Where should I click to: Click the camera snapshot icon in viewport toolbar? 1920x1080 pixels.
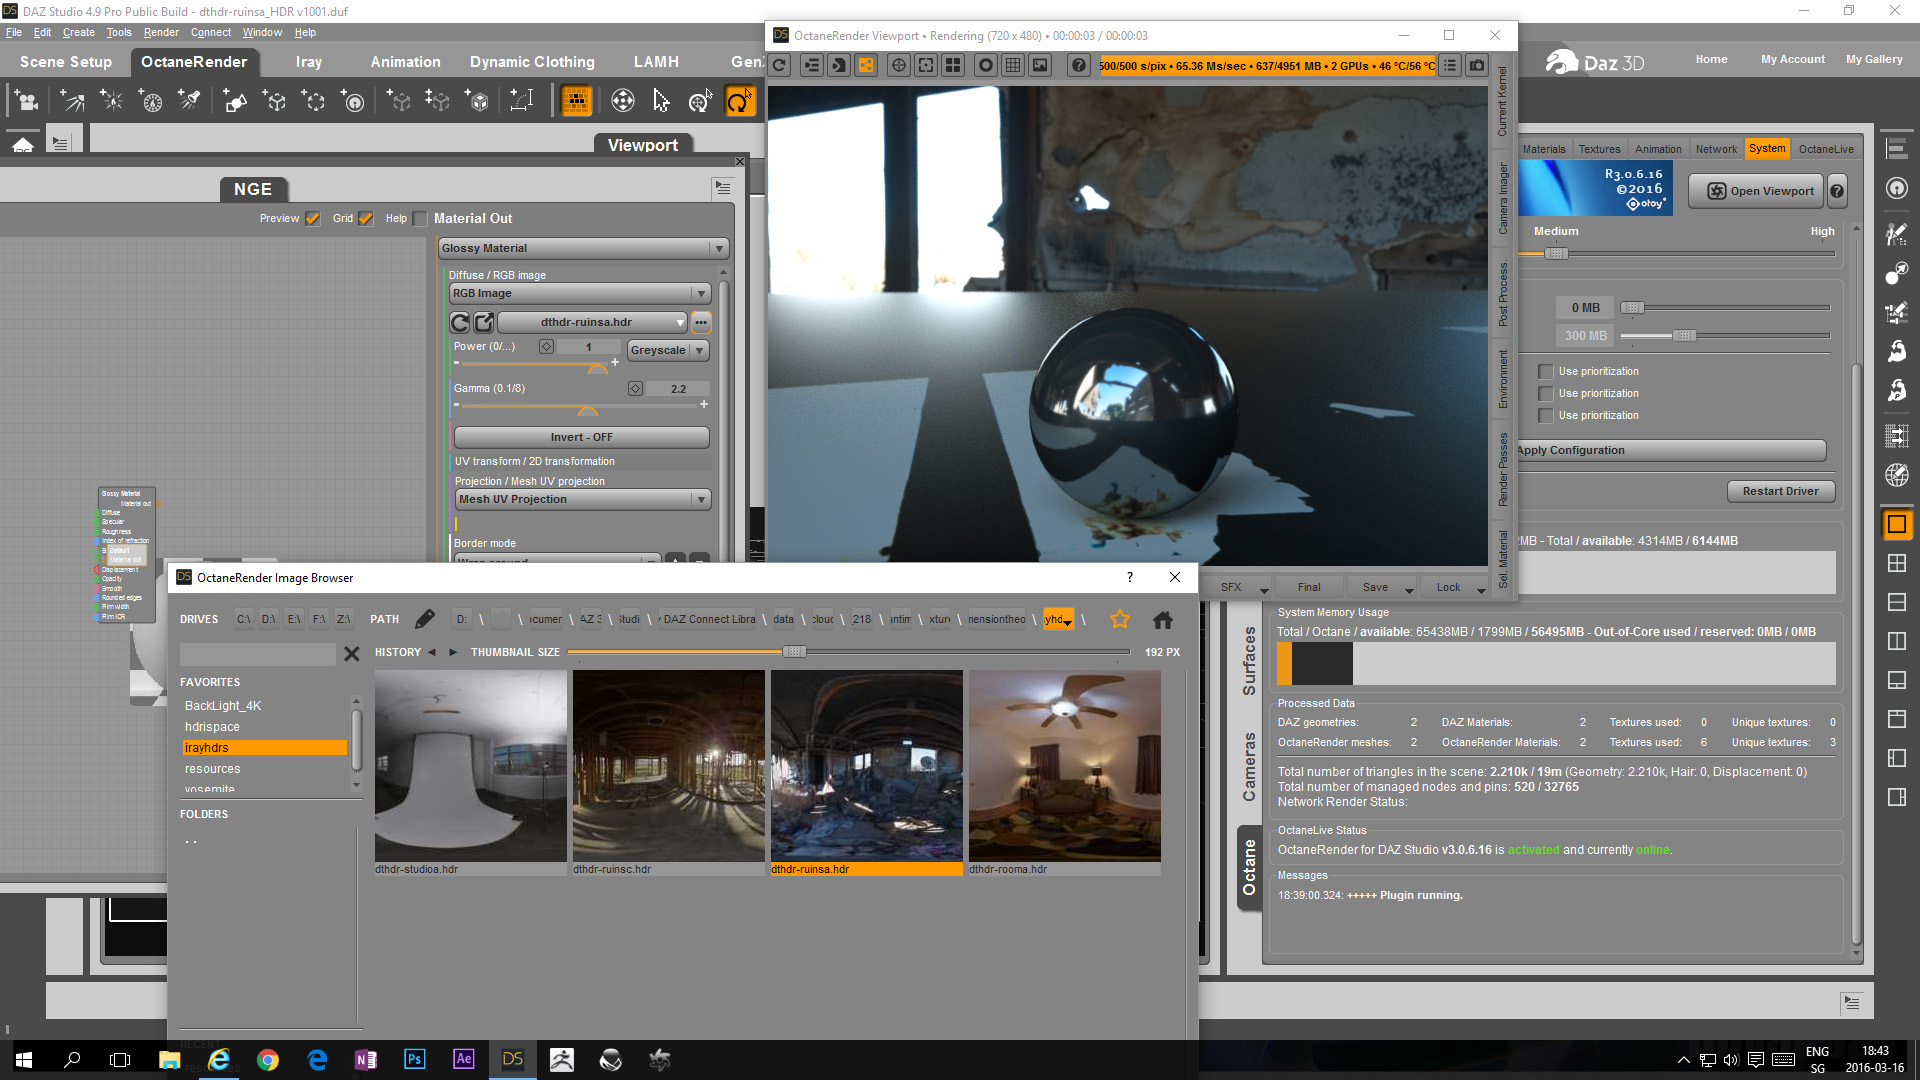(x=1477, y=66)
